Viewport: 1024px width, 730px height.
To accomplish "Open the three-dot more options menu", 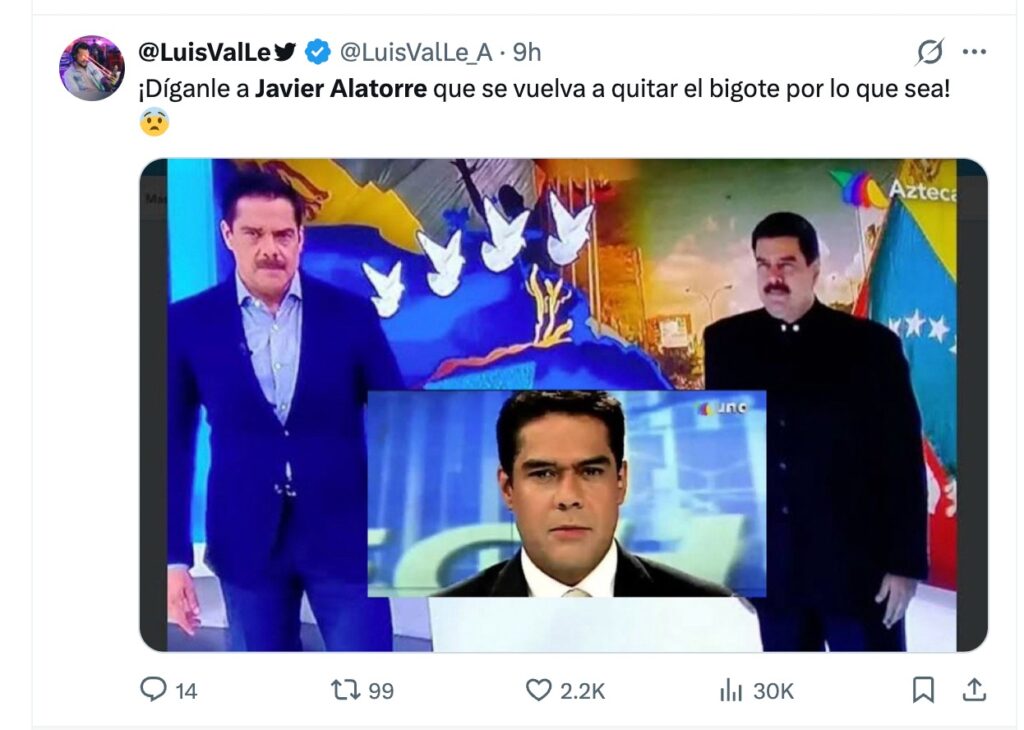I will [x=974, y=52].
